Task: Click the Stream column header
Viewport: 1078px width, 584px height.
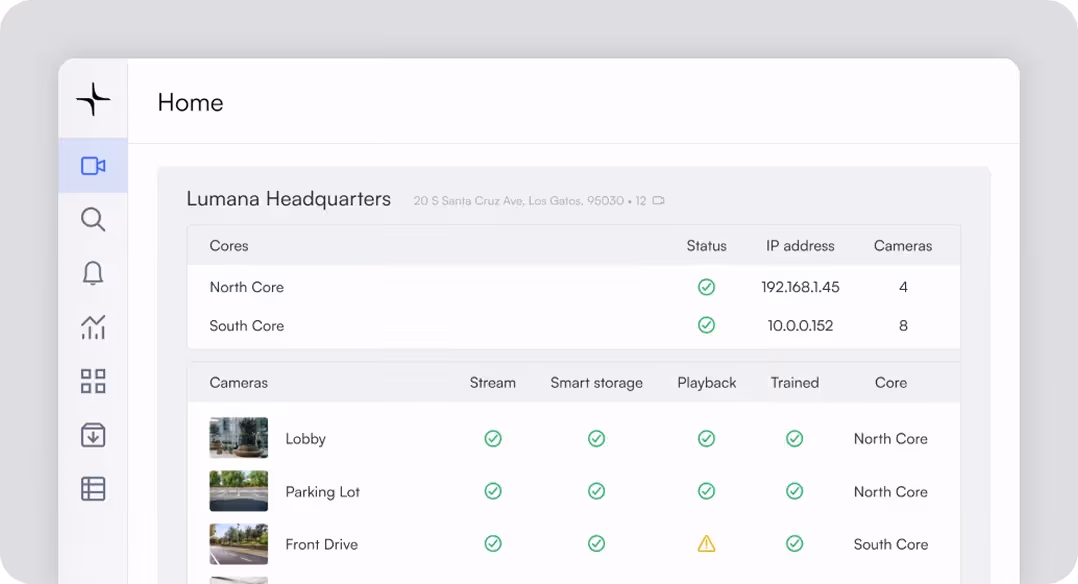Action: (x=492, y=383)
